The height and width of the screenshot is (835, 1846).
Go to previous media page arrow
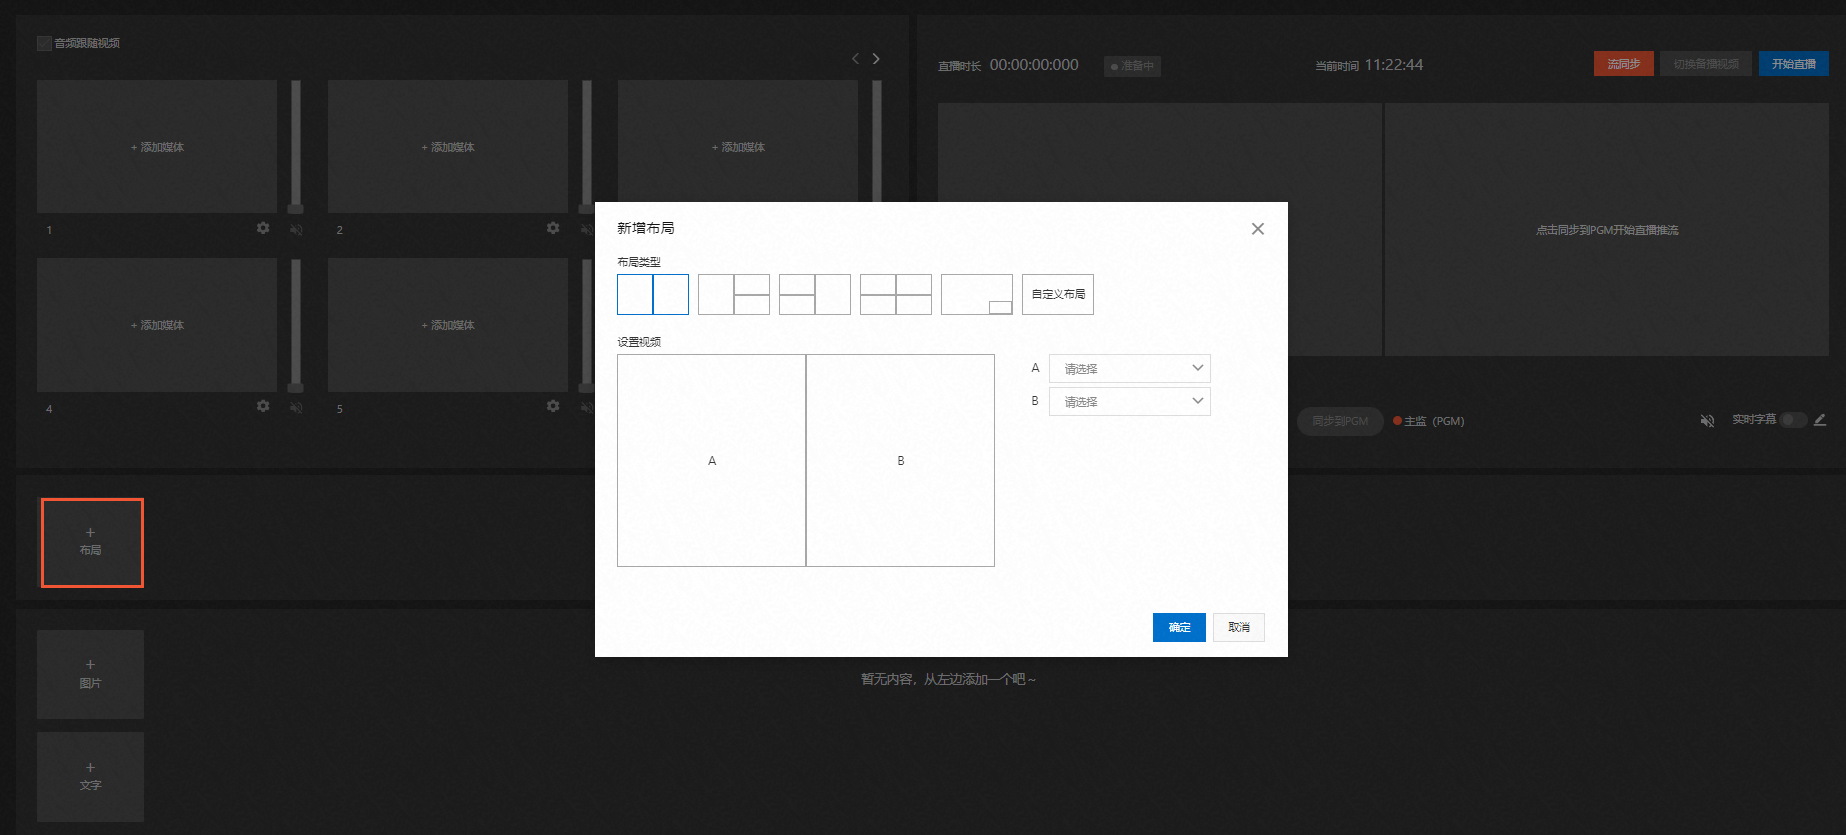[855, 59]
